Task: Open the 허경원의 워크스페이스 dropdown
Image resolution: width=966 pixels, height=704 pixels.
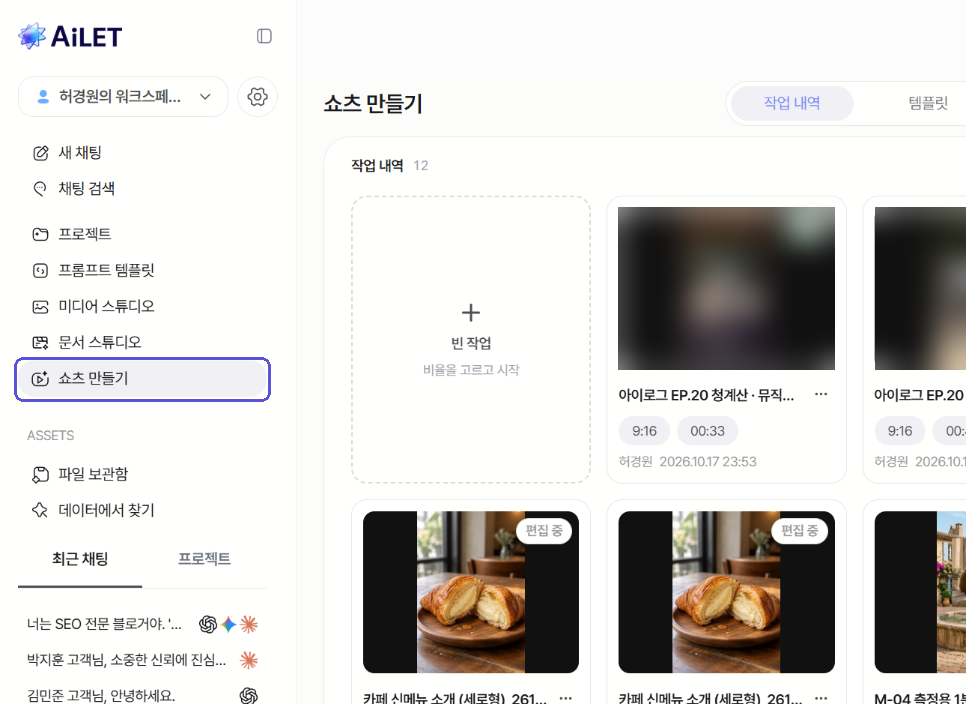Action: click(123, 97)
